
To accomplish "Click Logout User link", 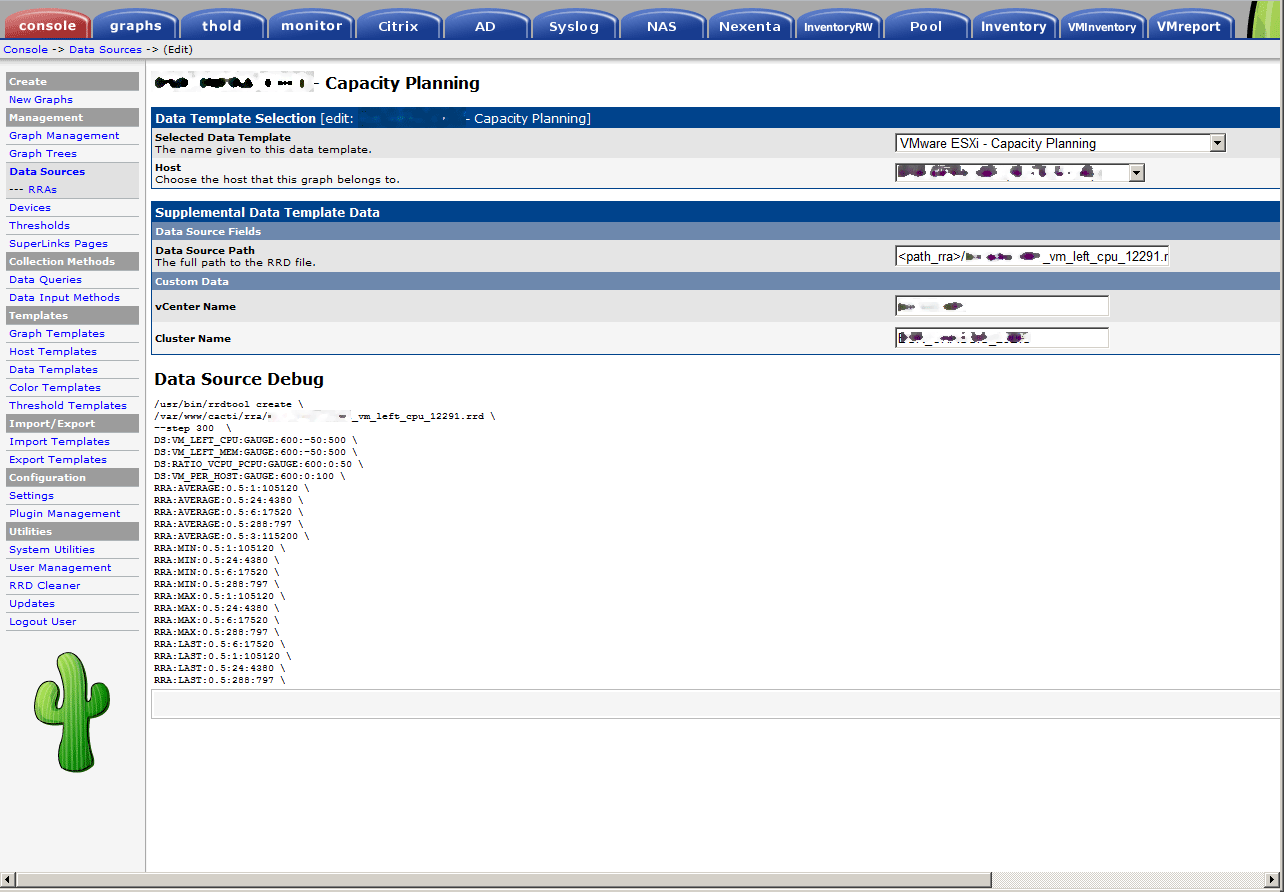I will click(x=43, y=621).
